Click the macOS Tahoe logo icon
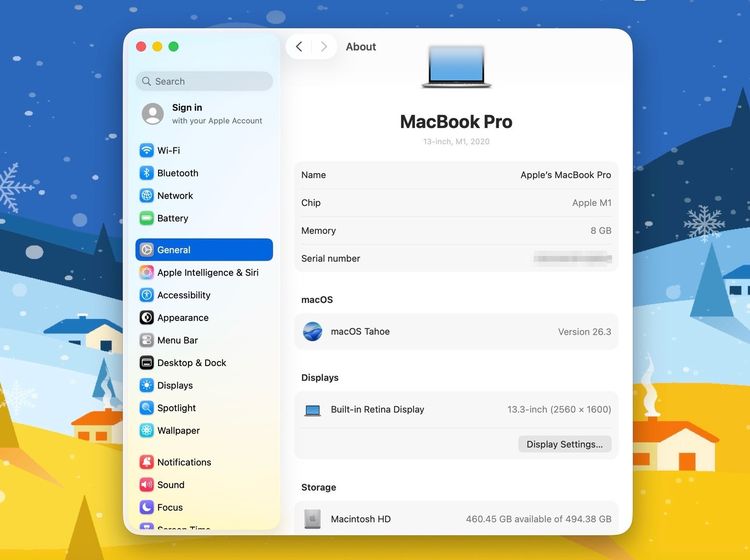Screen dimensions: 750x560 tap(312, 331)
